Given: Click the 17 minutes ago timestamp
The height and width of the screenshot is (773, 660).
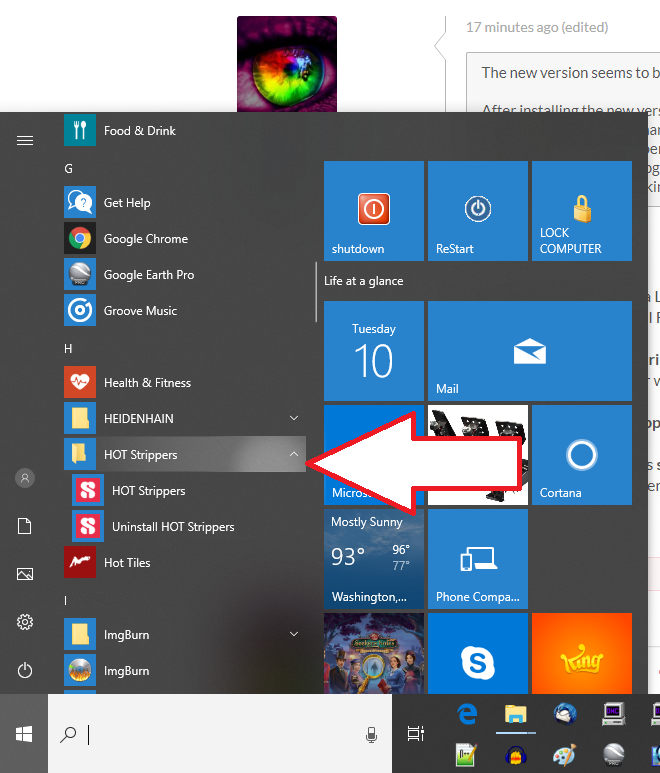Looking at the screenshot, I should [537, 27].
